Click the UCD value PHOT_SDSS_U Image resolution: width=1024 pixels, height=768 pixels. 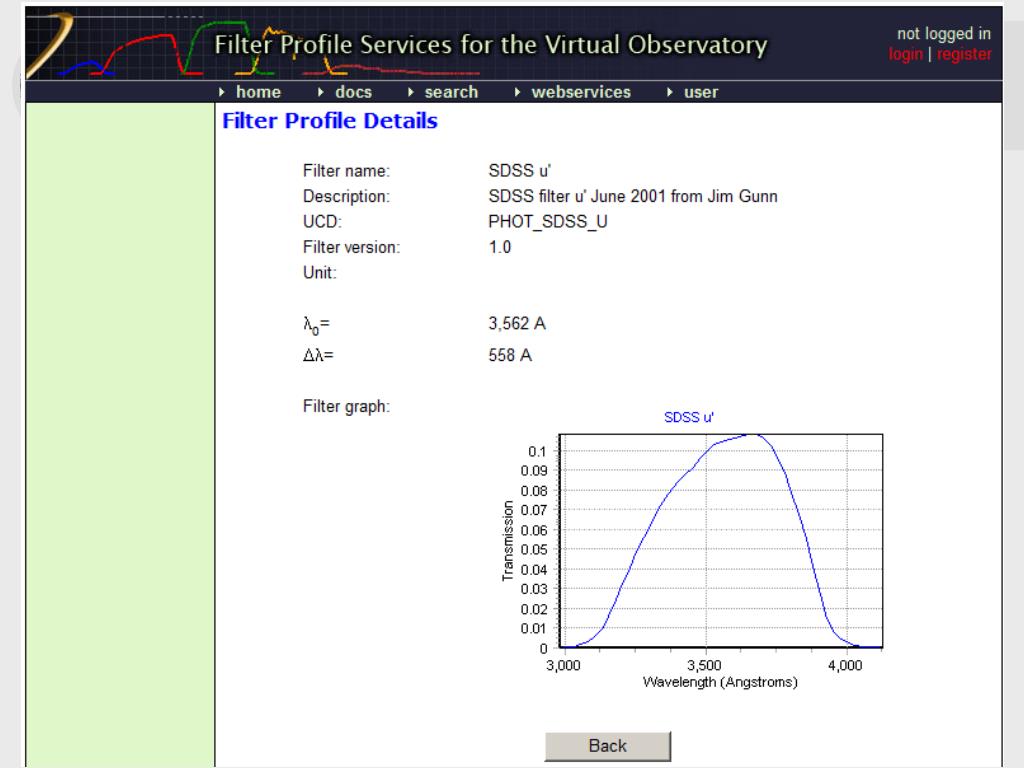[x=548, y=222]
